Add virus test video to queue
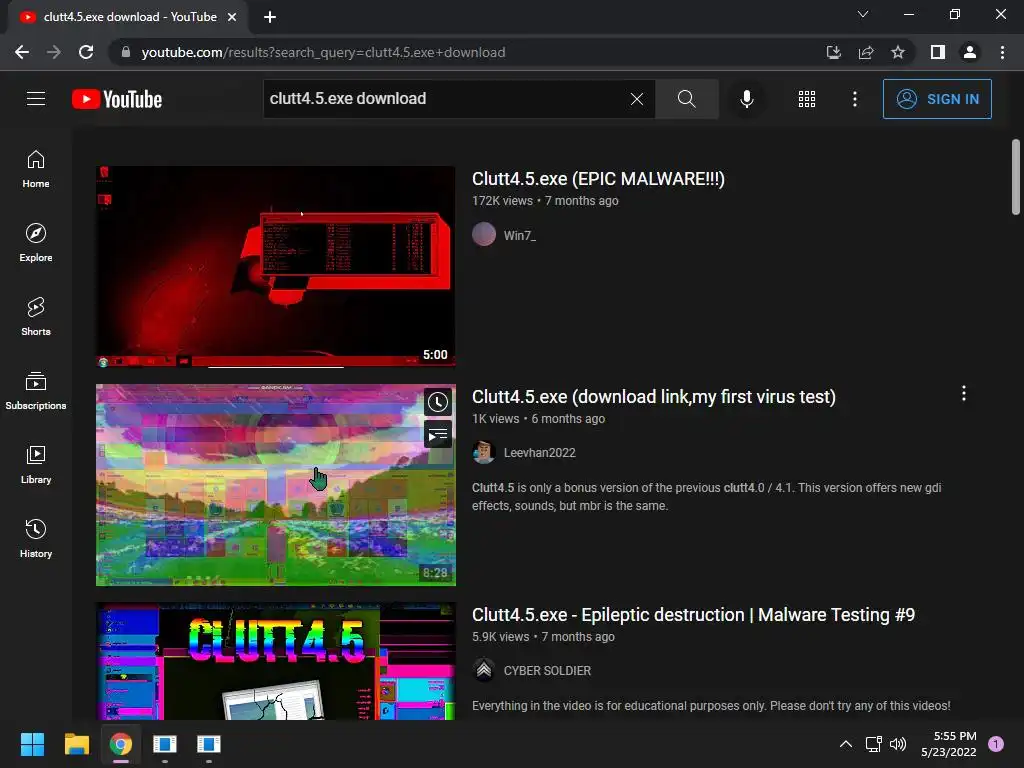This screenshot has width=1024, height=768. pyautogui.click(x=438, y=434)
